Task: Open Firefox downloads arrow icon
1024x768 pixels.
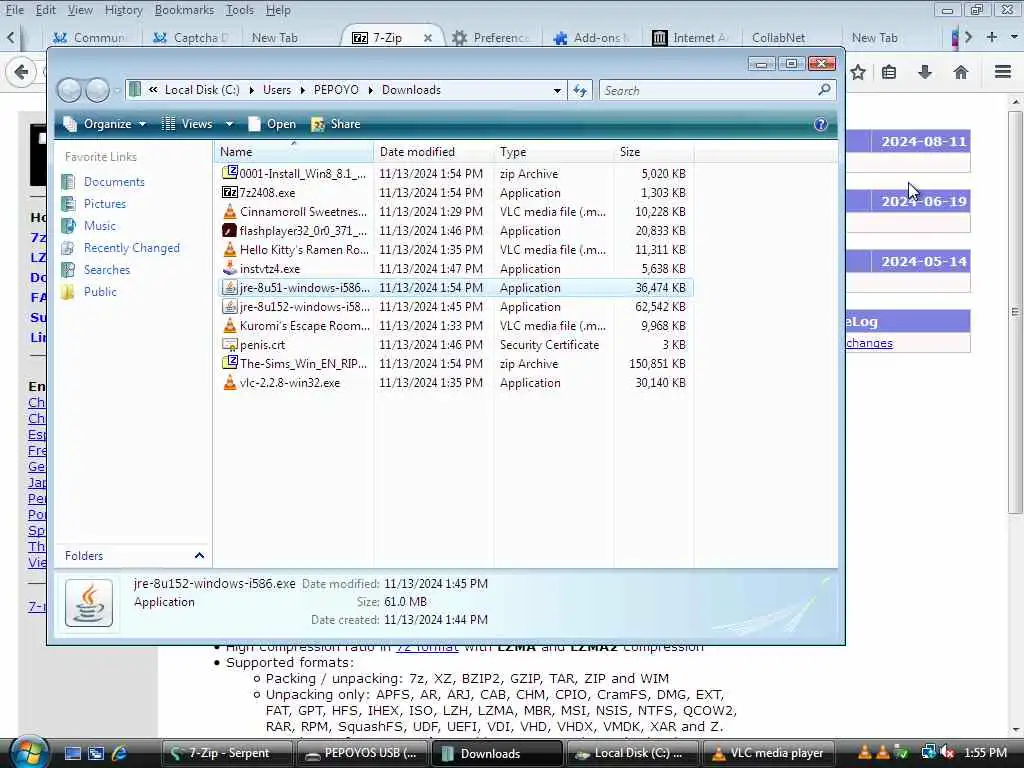Action: pos(925,72)
